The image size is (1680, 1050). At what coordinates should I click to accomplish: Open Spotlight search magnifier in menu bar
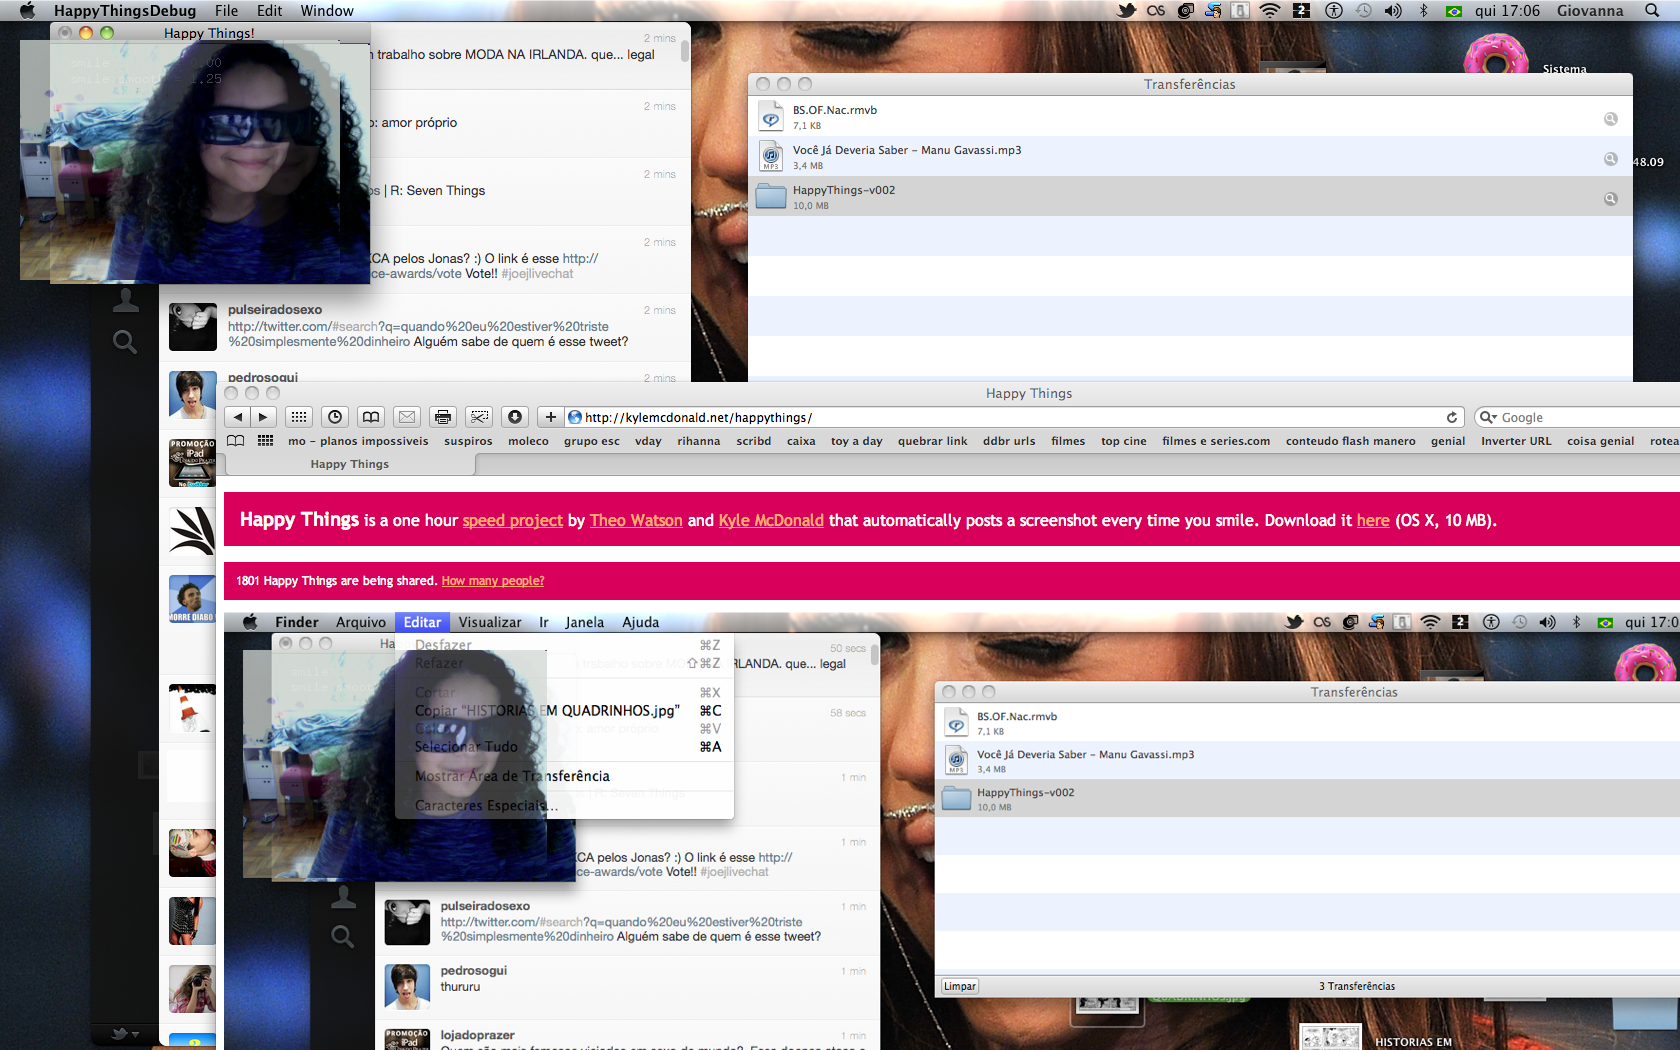click(1652, 11)
